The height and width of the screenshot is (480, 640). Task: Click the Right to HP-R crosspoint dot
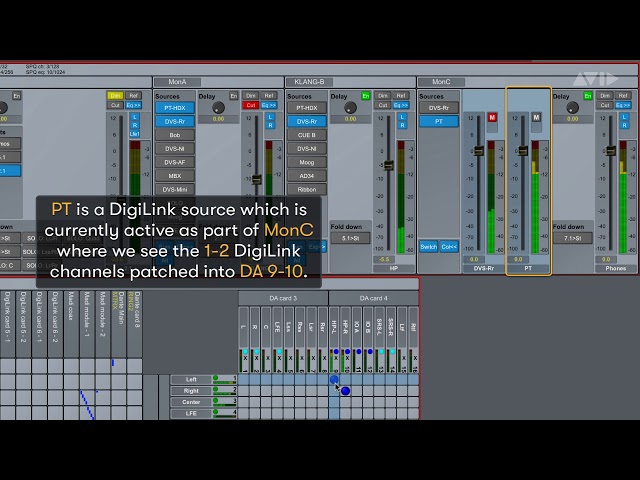tap(346, 391)
